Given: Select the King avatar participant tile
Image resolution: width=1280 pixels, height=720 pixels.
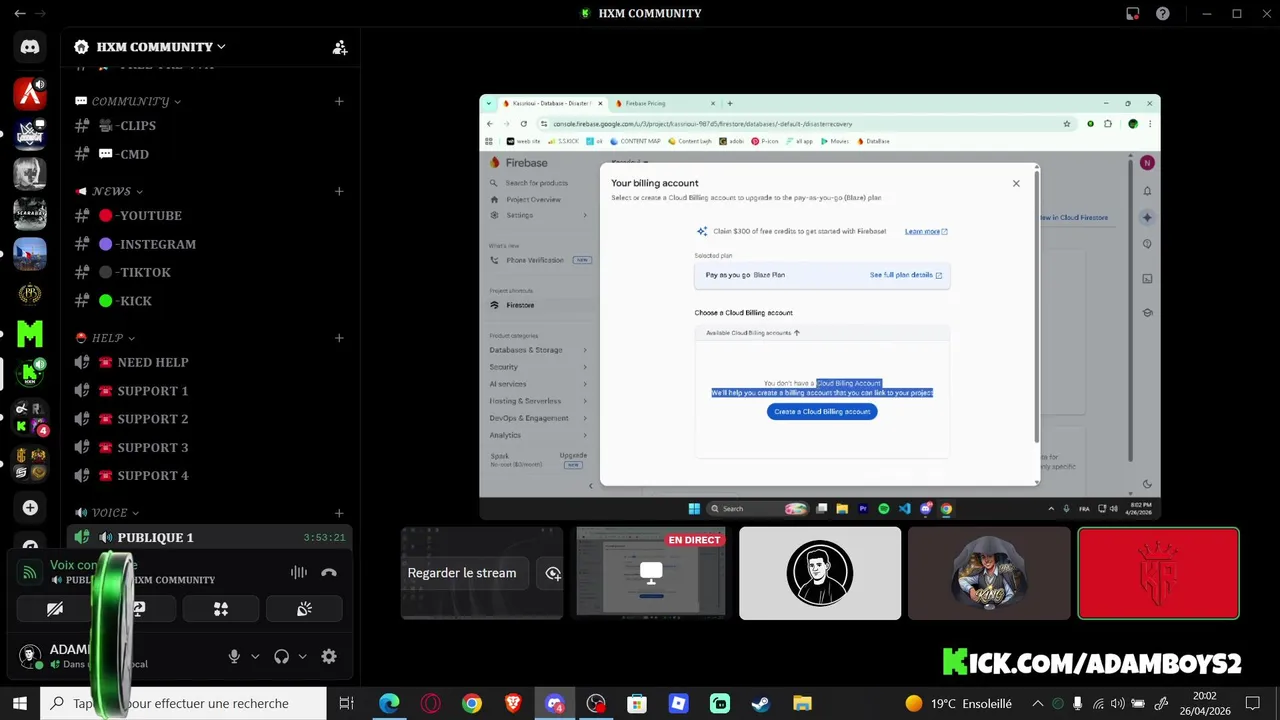Looking at the screenshot, I should [989, 573].
